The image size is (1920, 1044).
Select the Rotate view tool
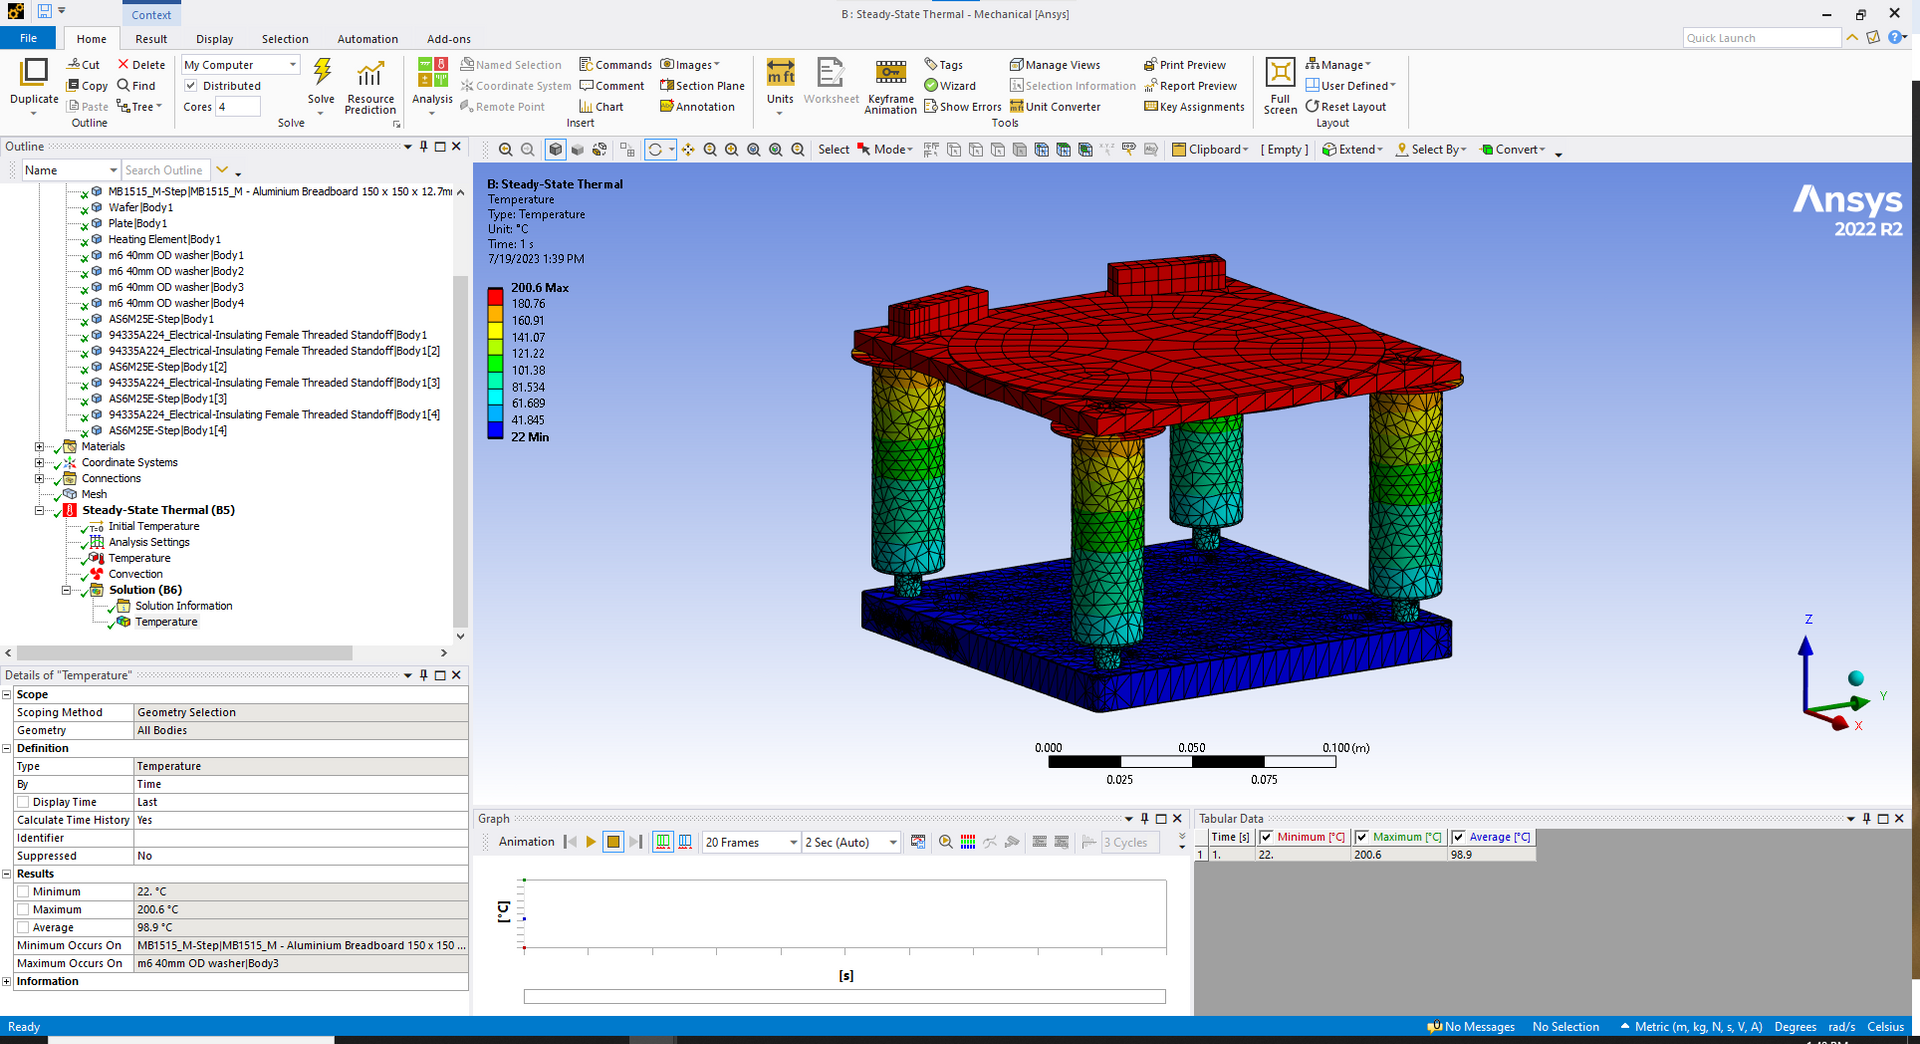point(655,150)
